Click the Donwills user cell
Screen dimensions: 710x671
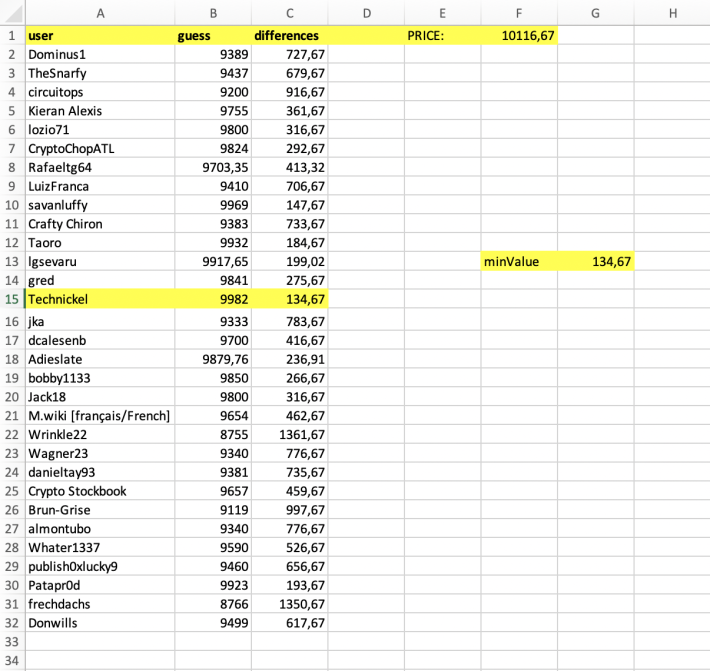coord(100,623)
